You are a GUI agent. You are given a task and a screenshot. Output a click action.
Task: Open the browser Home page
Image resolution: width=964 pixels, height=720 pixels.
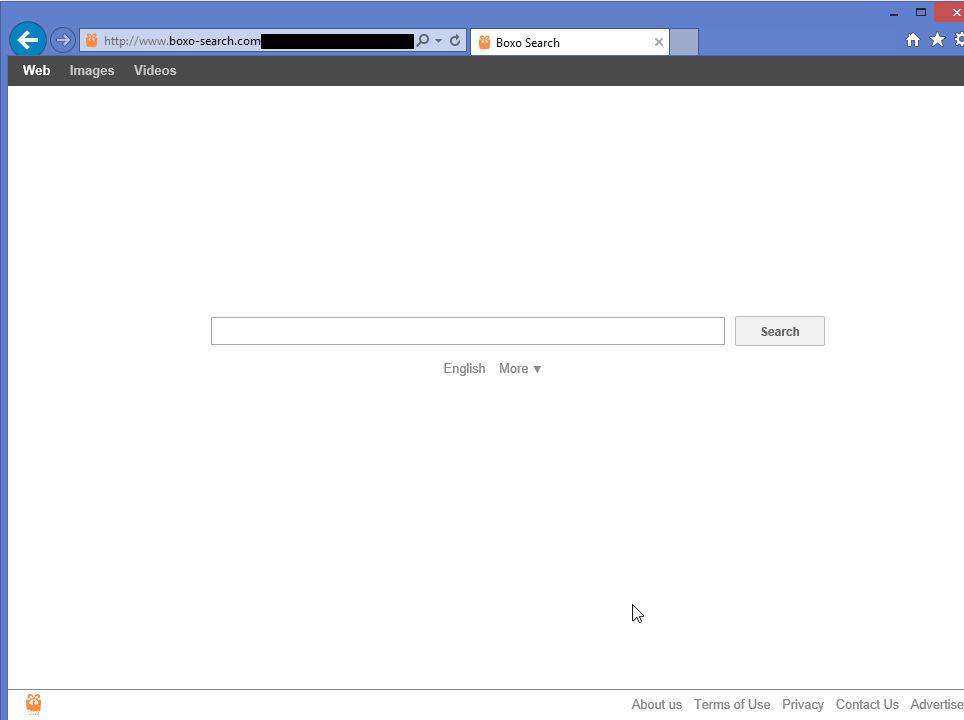coord(912,39)
